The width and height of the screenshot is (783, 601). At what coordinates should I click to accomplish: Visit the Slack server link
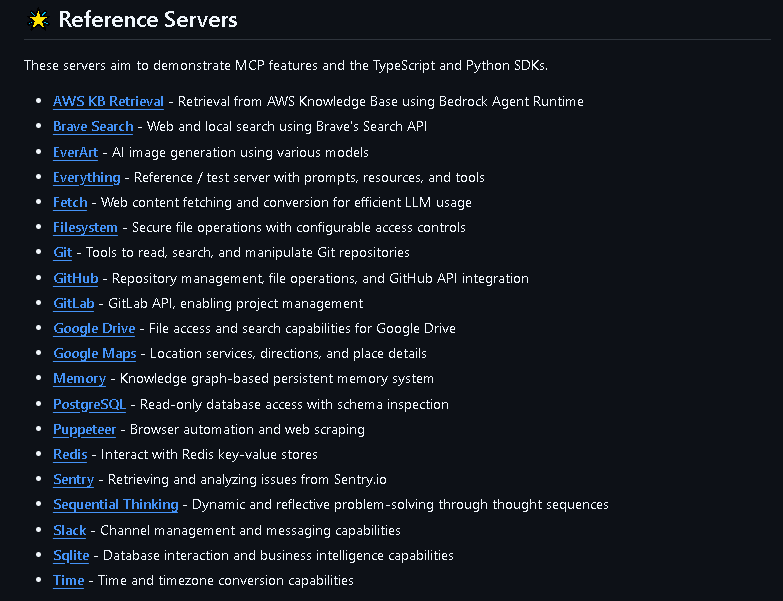tap(69, 530)
